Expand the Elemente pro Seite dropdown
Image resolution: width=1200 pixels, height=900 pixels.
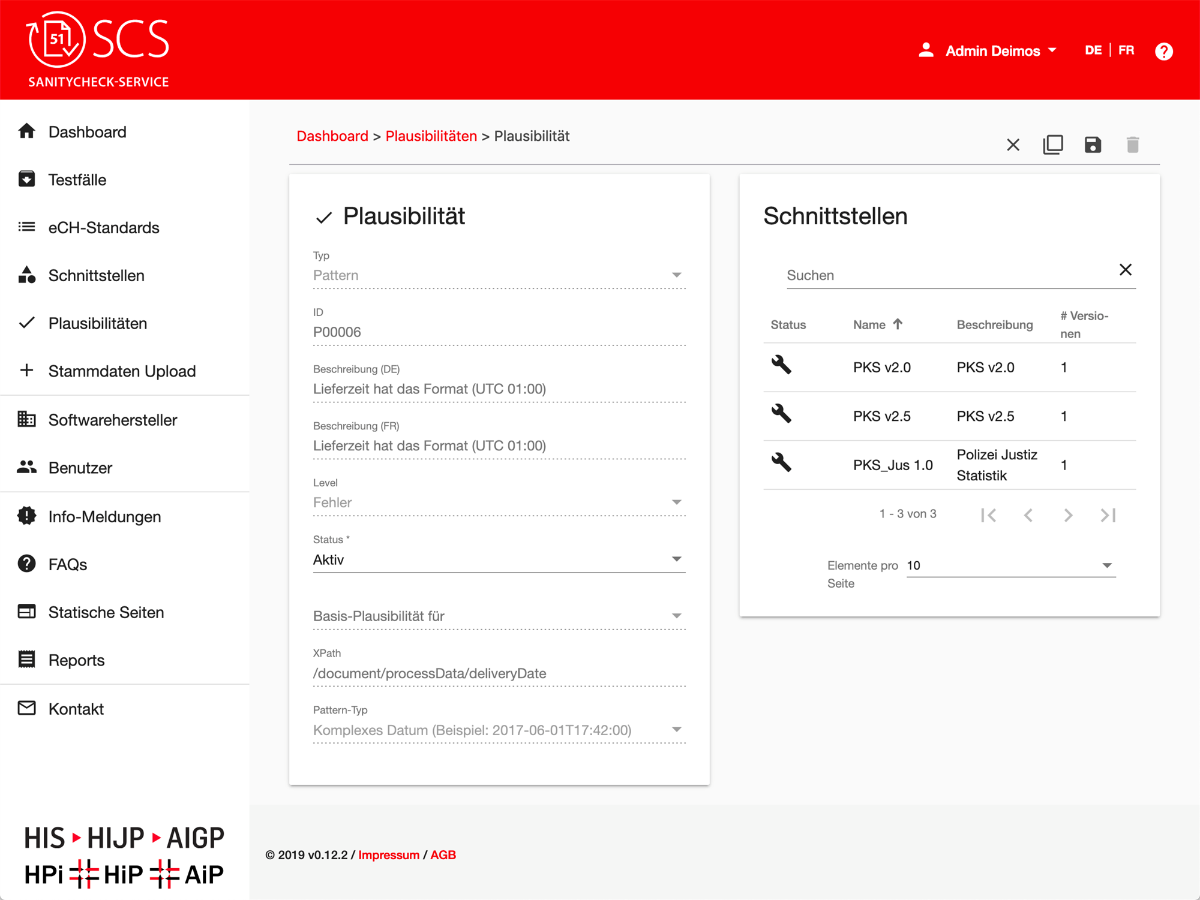click(1010, 566)
